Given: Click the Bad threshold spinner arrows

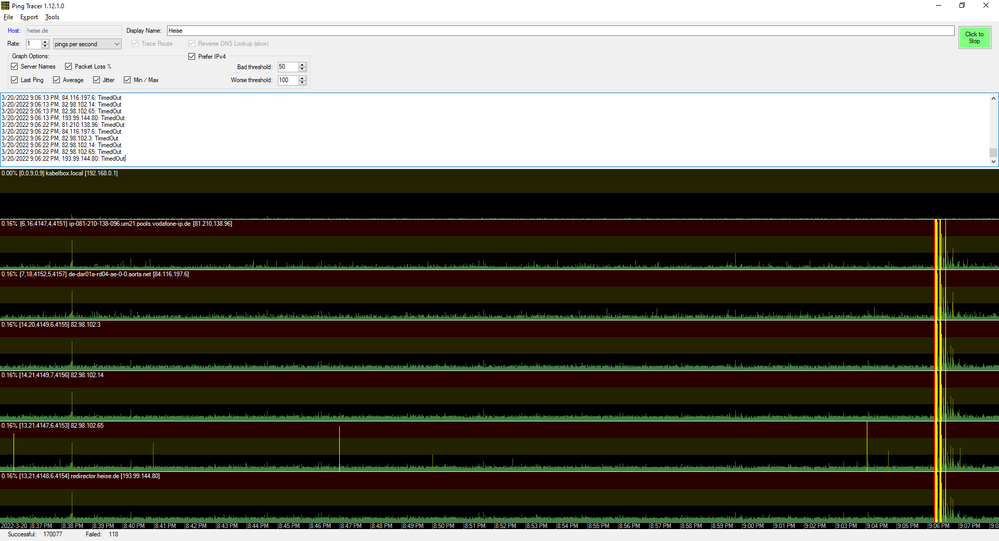Looking at the screenshot, I should pos(302,67).
